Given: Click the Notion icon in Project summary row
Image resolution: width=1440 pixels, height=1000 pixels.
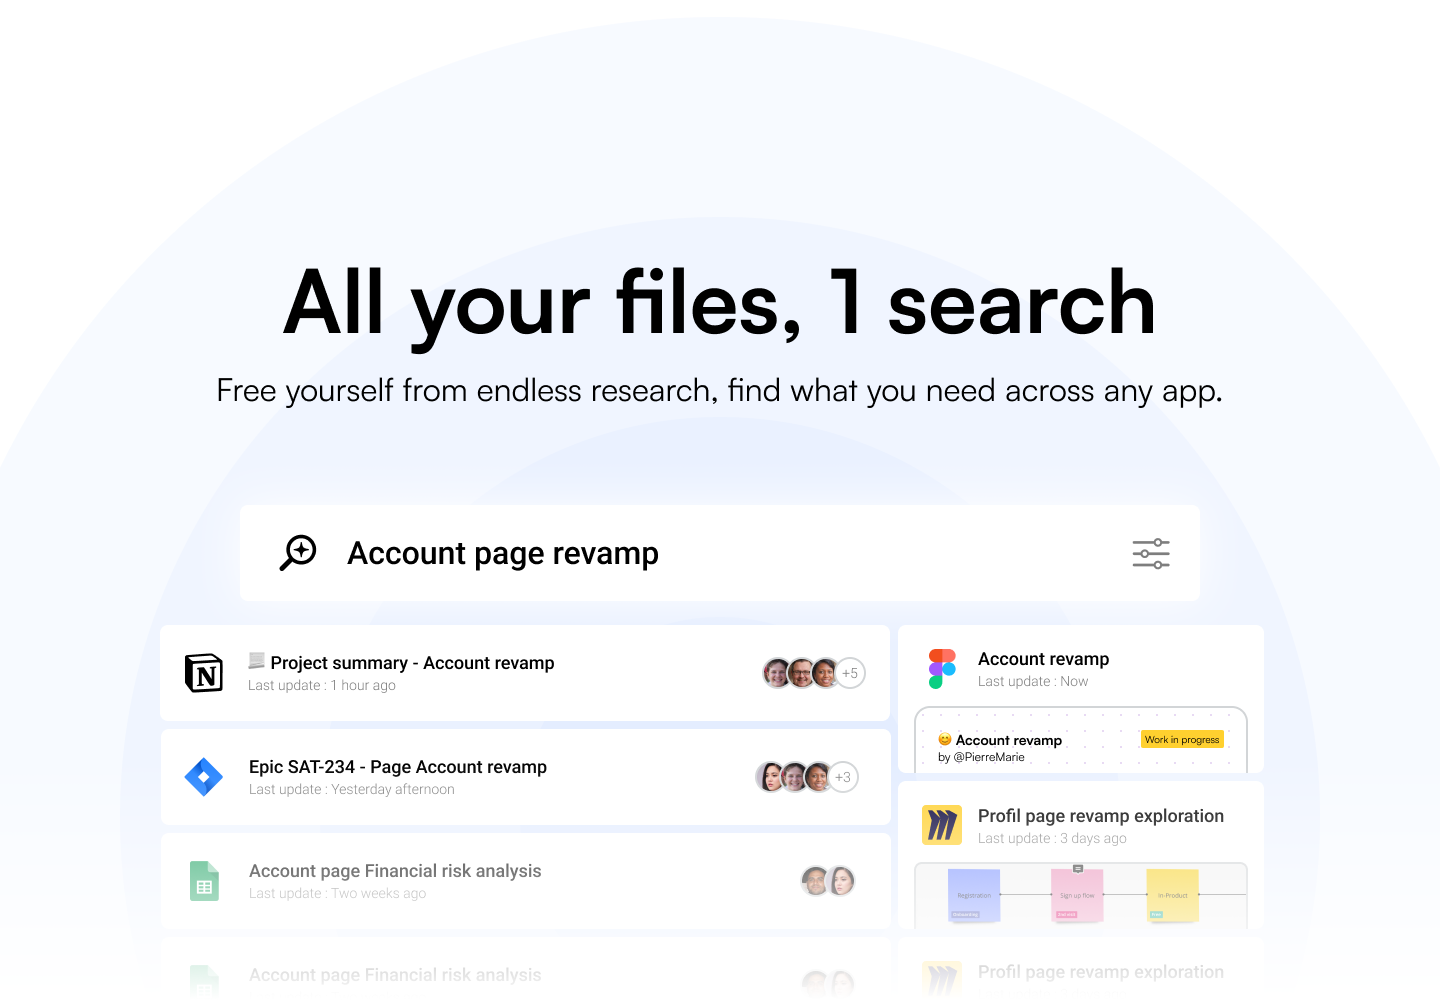Looking at the screenshot, I should coord(204,673).
